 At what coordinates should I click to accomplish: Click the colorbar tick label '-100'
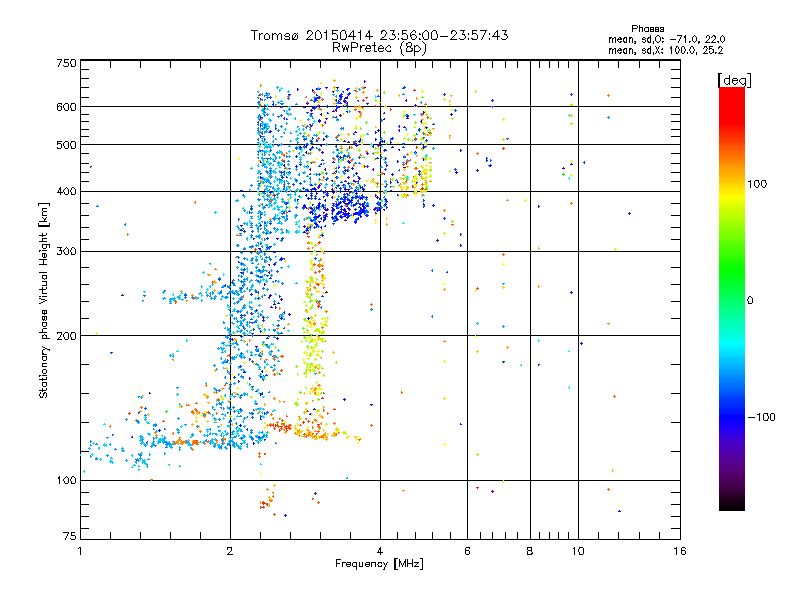pyautogui.click(x=762, y=417)
